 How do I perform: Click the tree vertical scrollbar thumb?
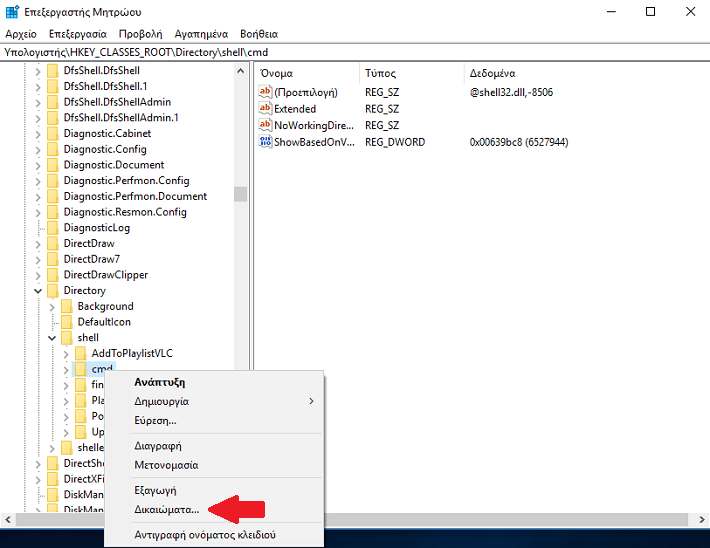tap(240, 194)
